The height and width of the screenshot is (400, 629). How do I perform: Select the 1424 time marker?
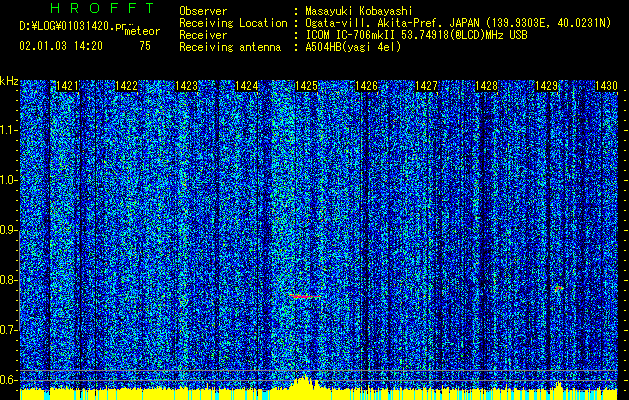(246, 86)
